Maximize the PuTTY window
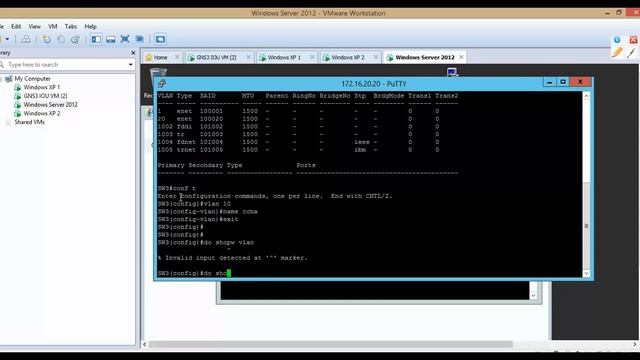Image resolution: width=640 pixels, height=360 pixels. tap(563, 82)
